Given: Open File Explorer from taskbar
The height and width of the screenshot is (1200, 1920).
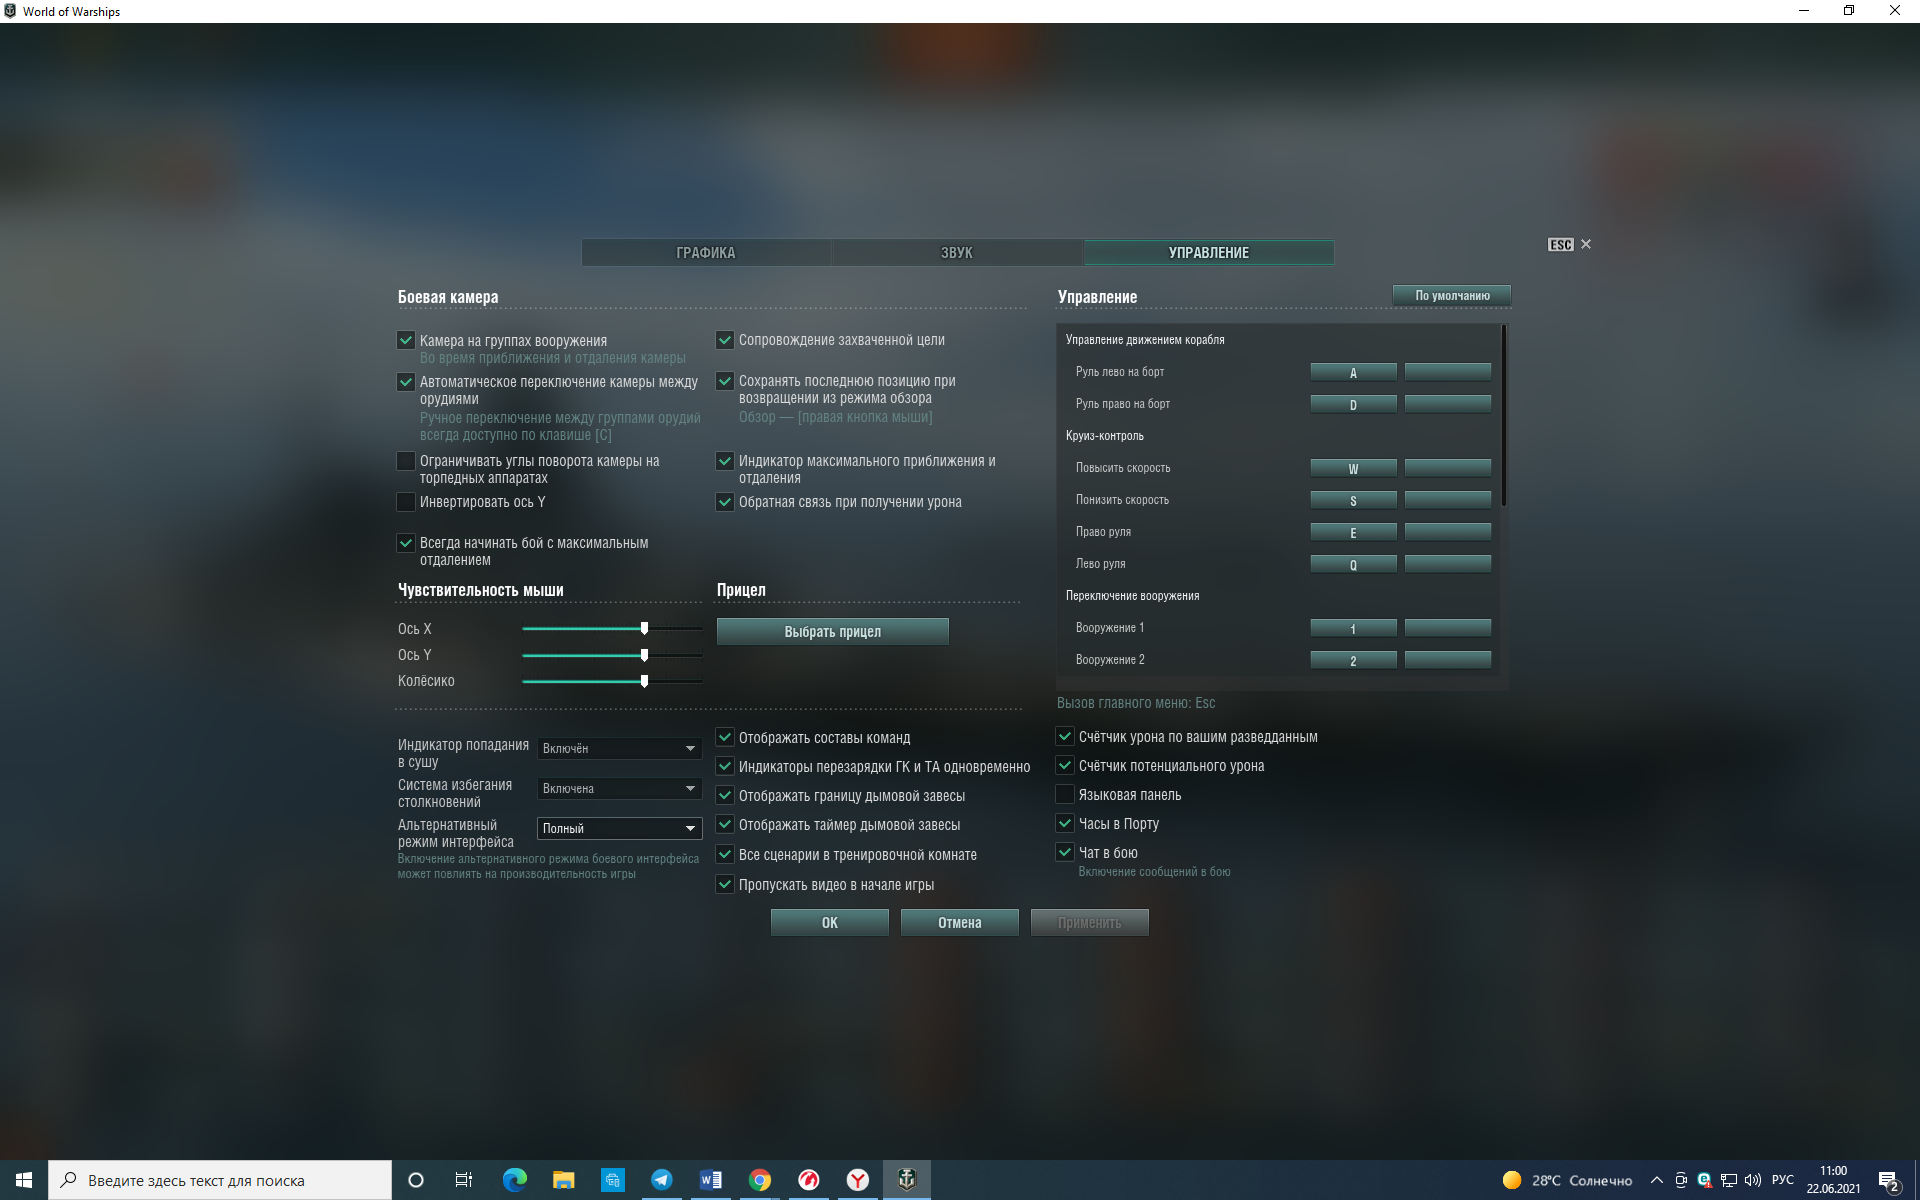Looking at the screenshot, I should [563, 1180].
